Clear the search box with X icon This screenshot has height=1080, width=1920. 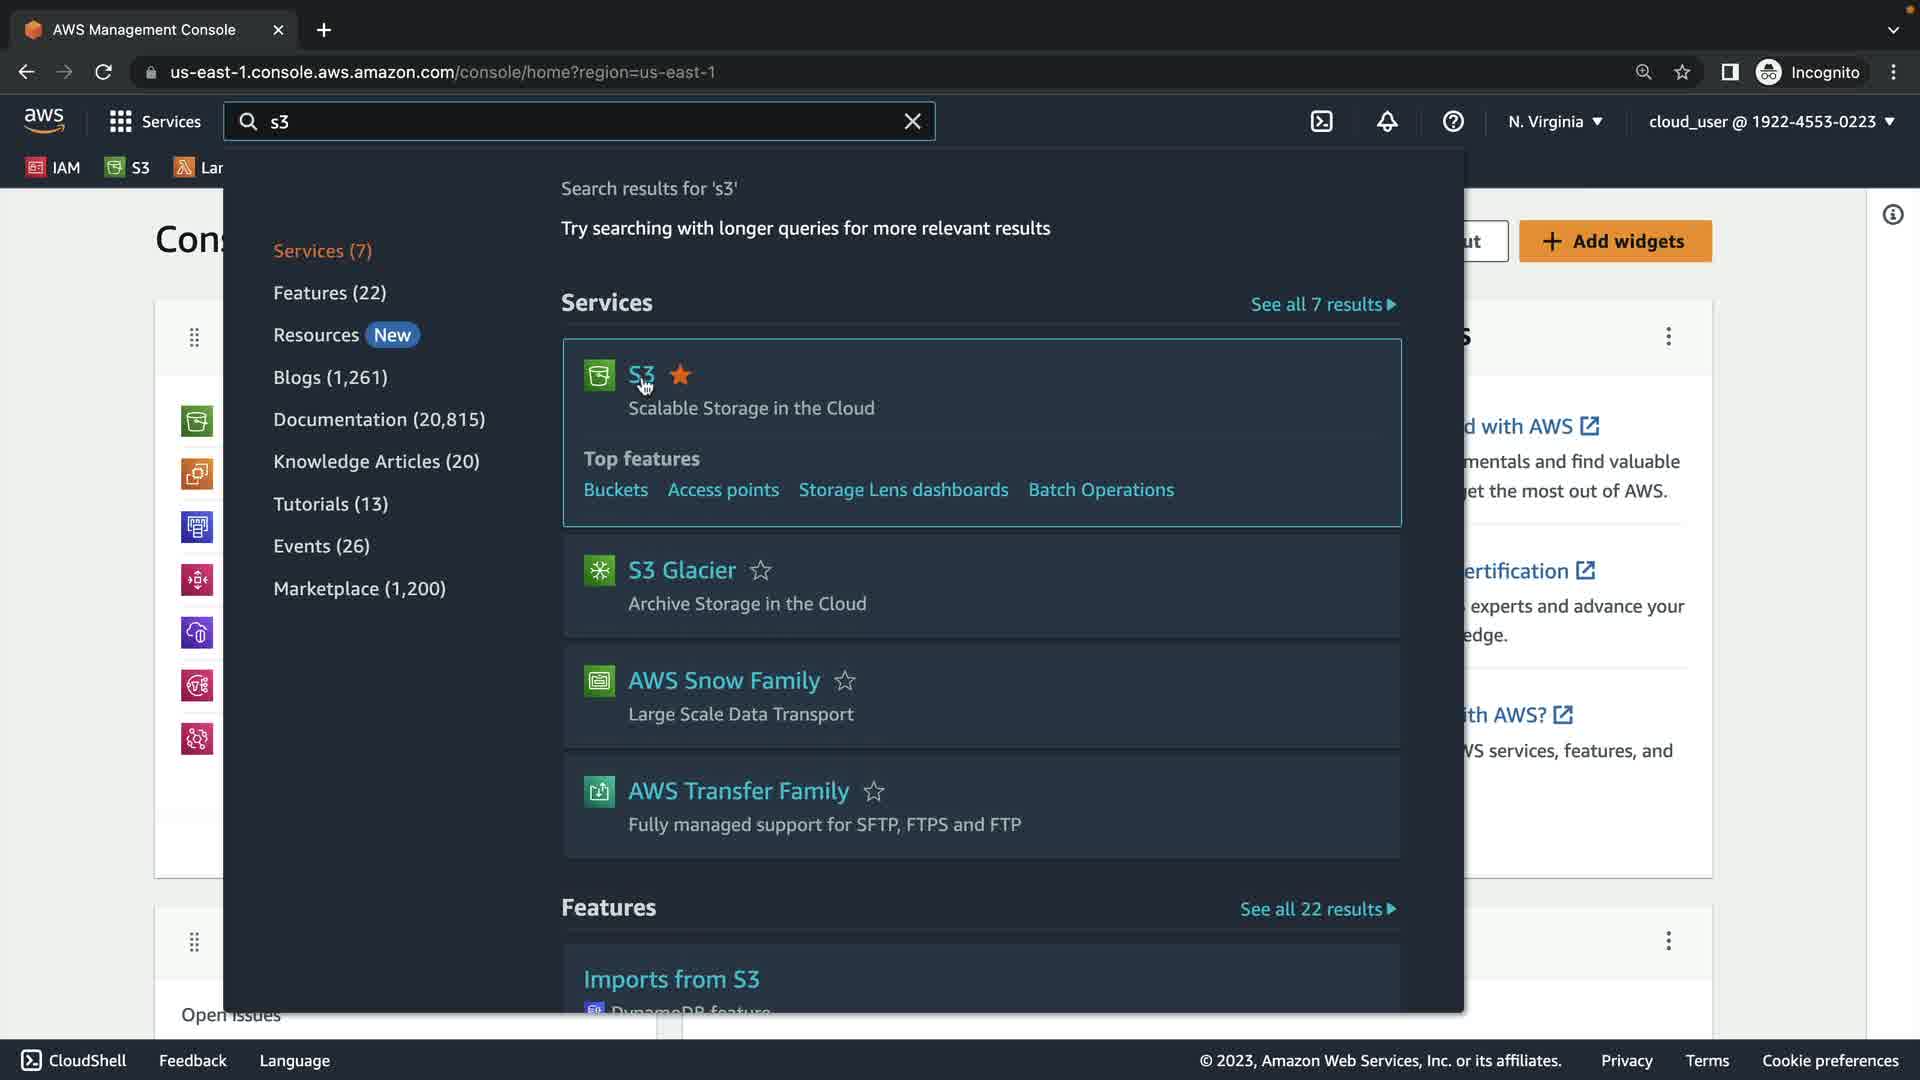912,121
